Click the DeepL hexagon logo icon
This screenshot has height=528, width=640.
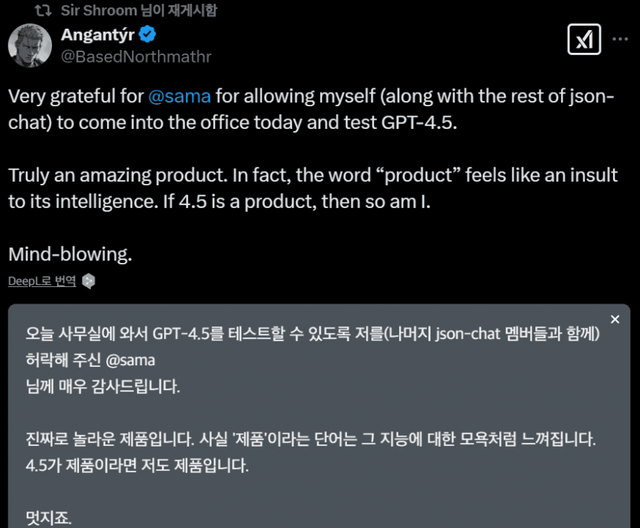pos(89,281)
